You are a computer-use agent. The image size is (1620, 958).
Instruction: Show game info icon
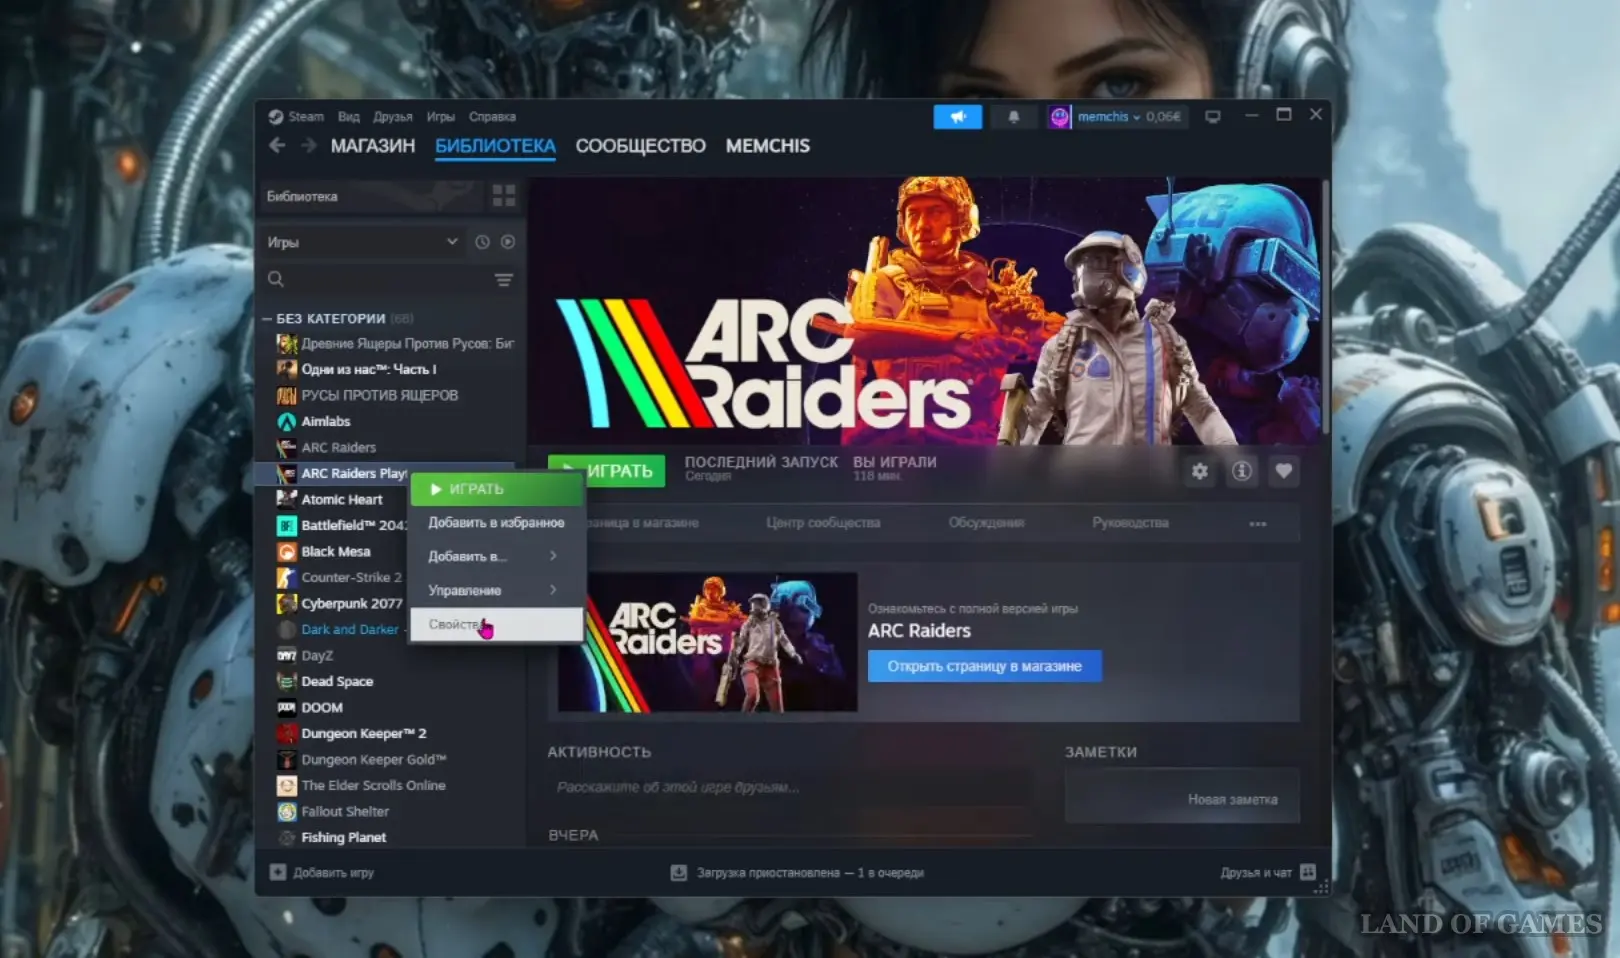tap(1241, 471)
